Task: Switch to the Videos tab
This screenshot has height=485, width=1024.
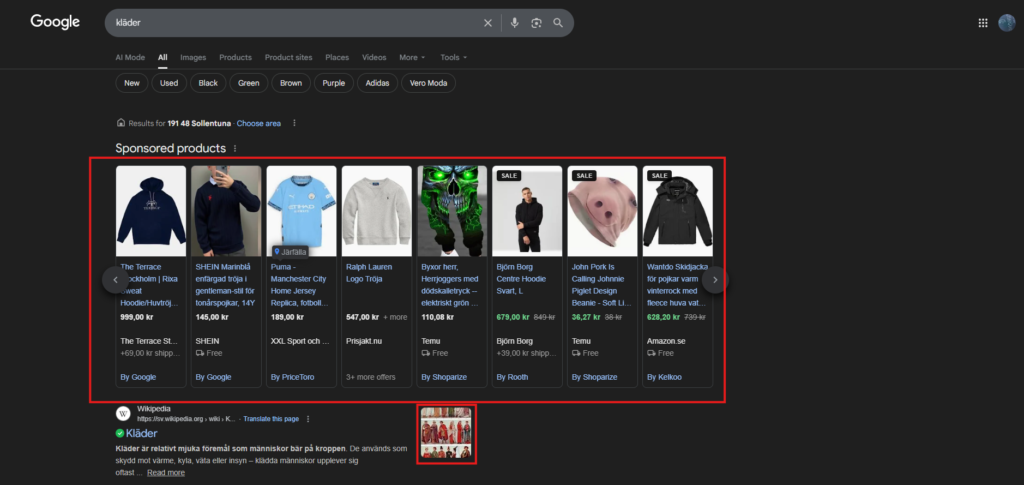Action: (374, 57)
